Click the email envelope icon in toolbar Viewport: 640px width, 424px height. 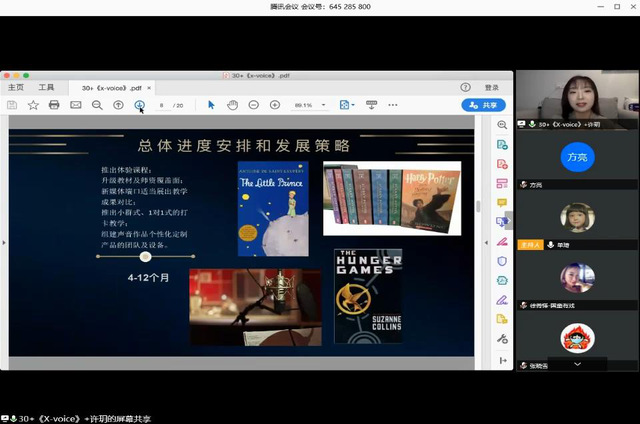(x=75, y=105)
